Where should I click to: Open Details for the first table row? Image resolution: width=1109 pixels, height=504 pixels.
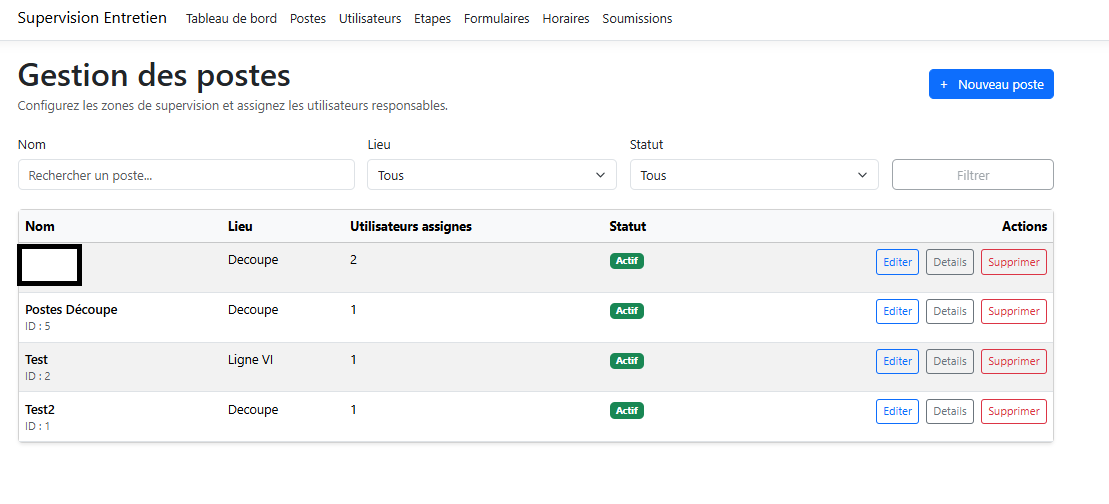(949, 262)
